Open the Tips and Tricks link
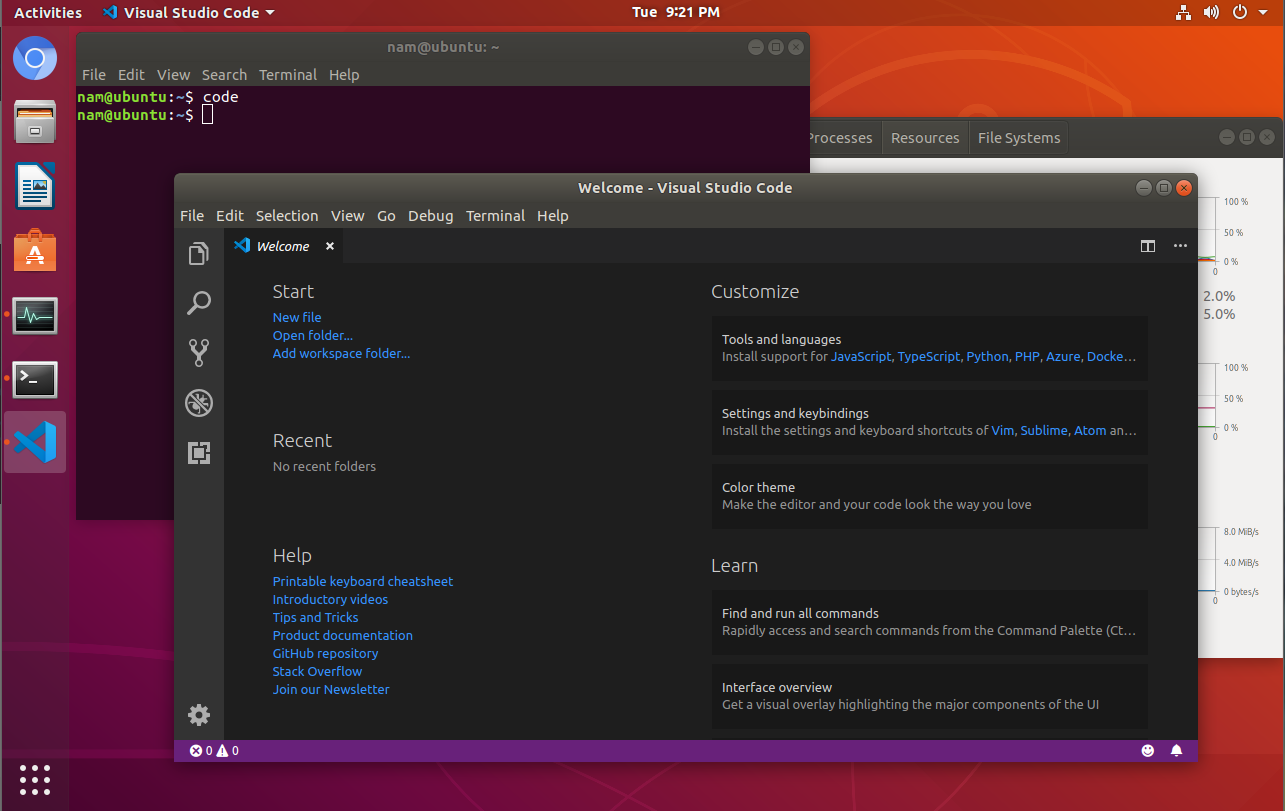 (316, 618)
